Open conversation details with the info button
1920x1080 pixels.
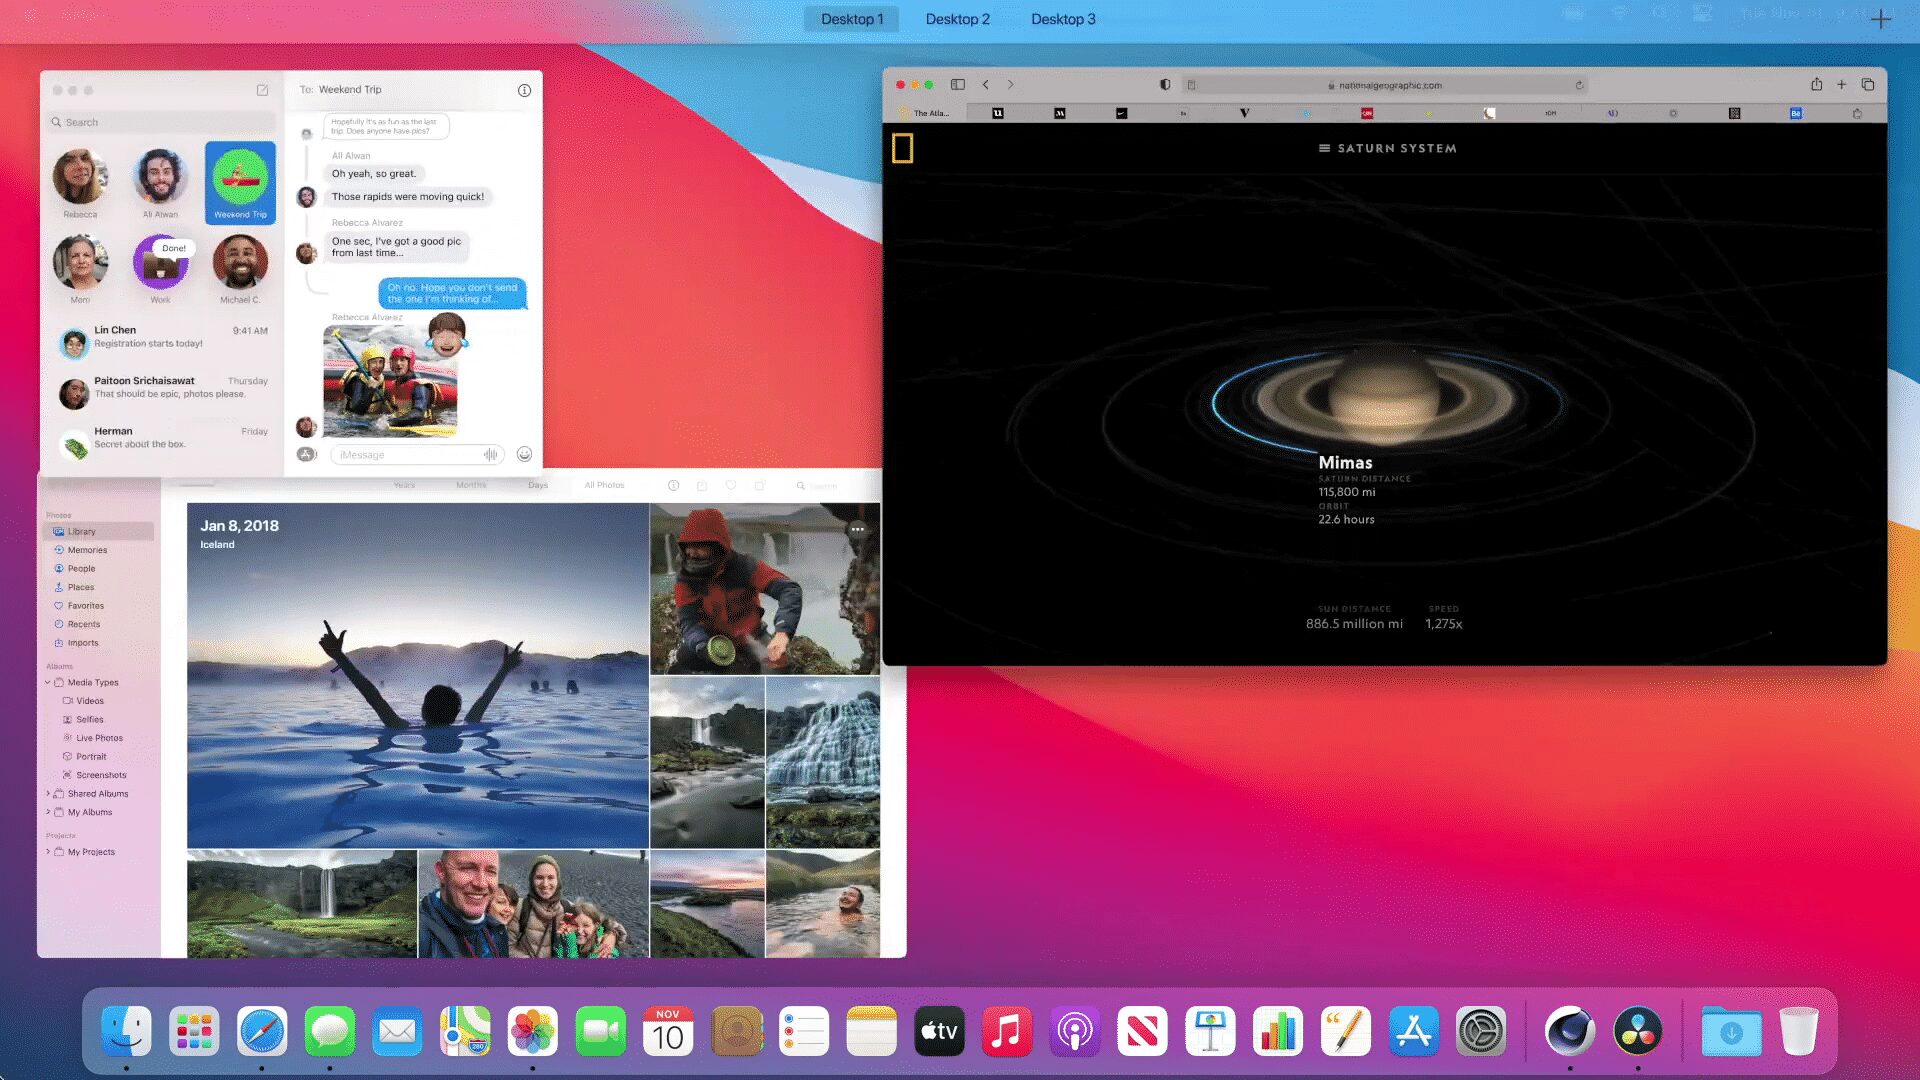click(x=524, y=89)
